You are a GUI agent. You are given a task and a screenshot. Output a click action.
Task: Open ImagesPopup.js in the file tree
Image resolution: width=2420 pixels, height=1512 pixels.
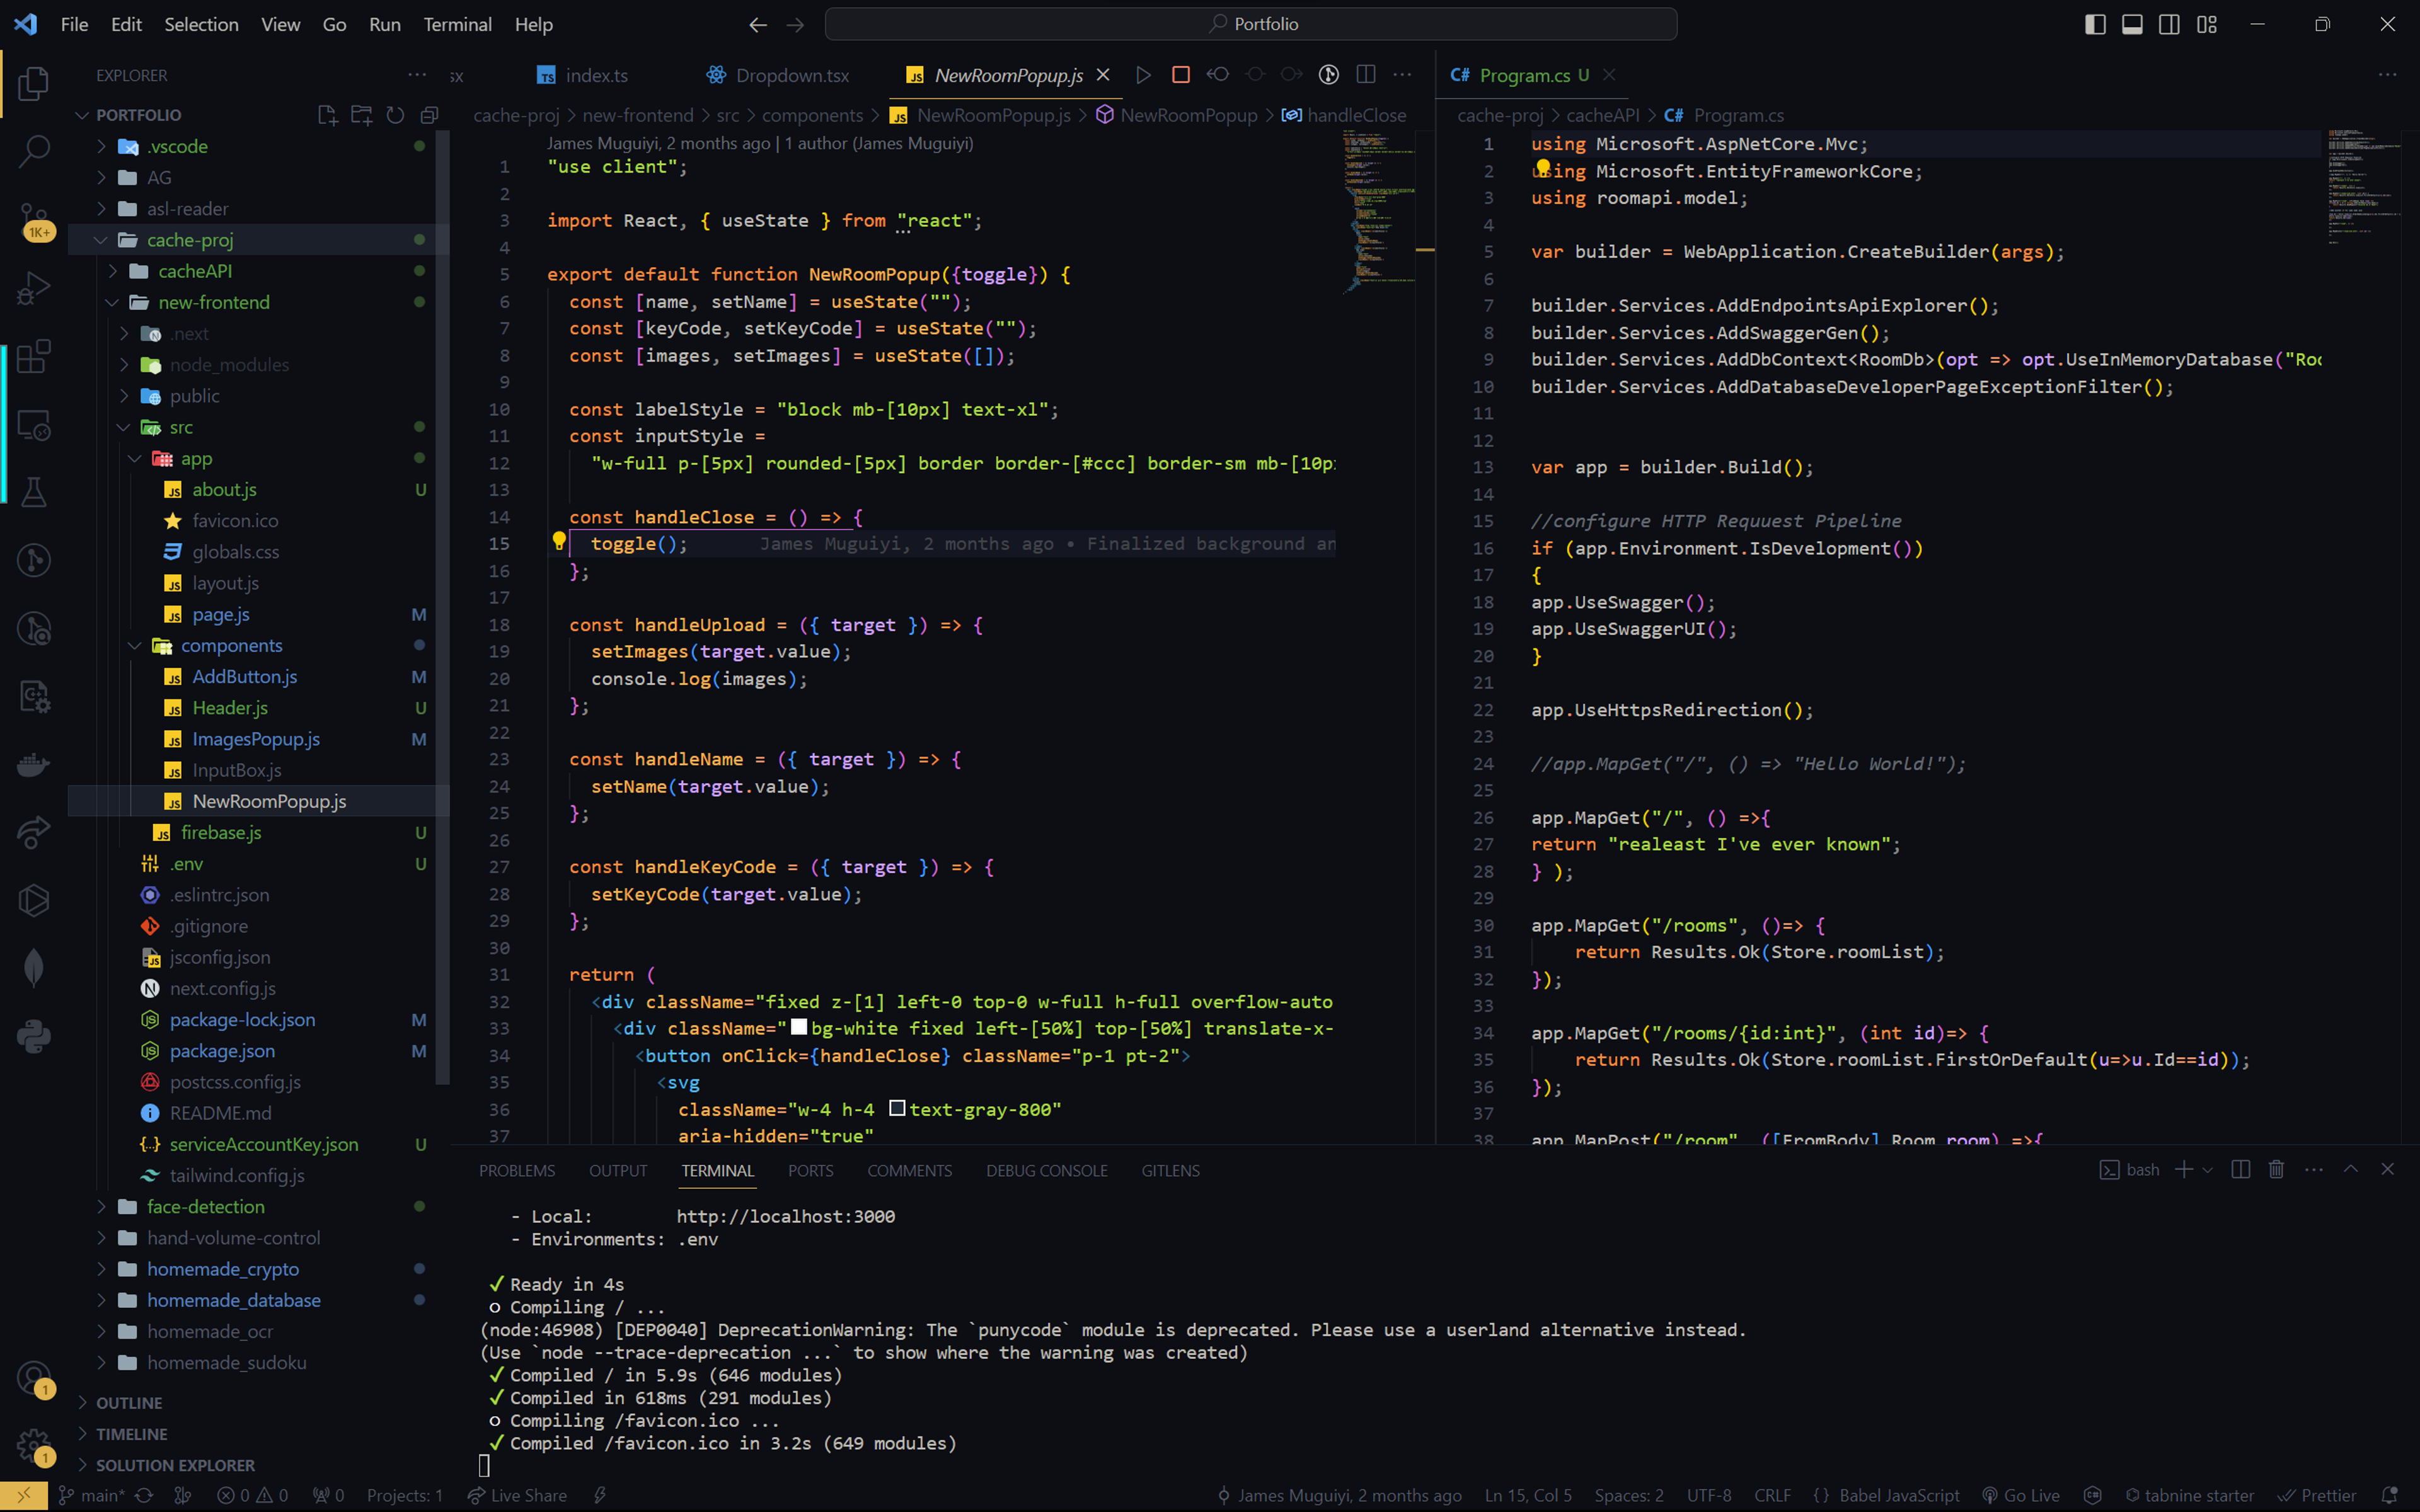pos(255,739)
